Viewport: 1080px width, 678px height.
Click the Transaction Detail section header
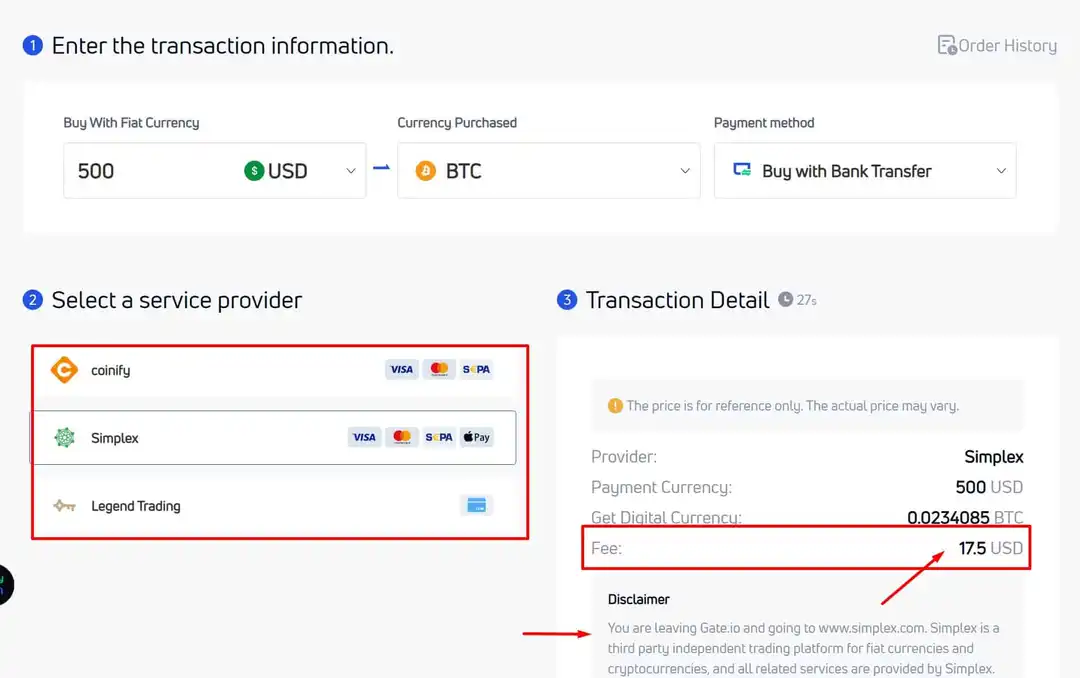click(x=677, y=300)
